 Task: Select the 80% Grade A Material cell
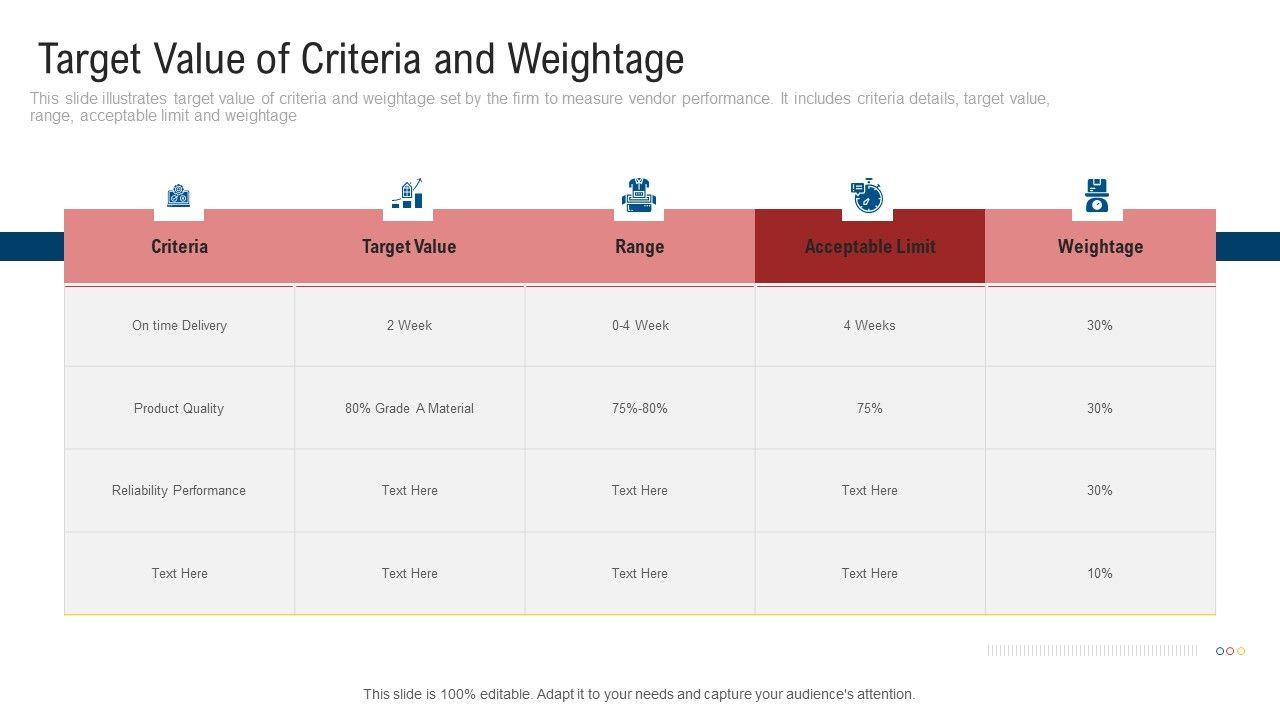point(409,408)
